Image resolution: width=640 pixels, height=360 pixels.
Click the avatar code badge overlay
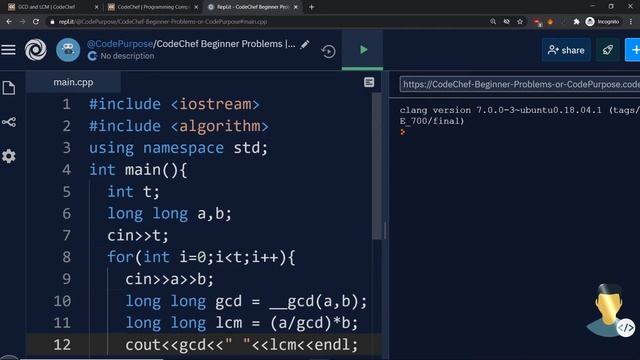pyautogui.click(x=626, y=328)
